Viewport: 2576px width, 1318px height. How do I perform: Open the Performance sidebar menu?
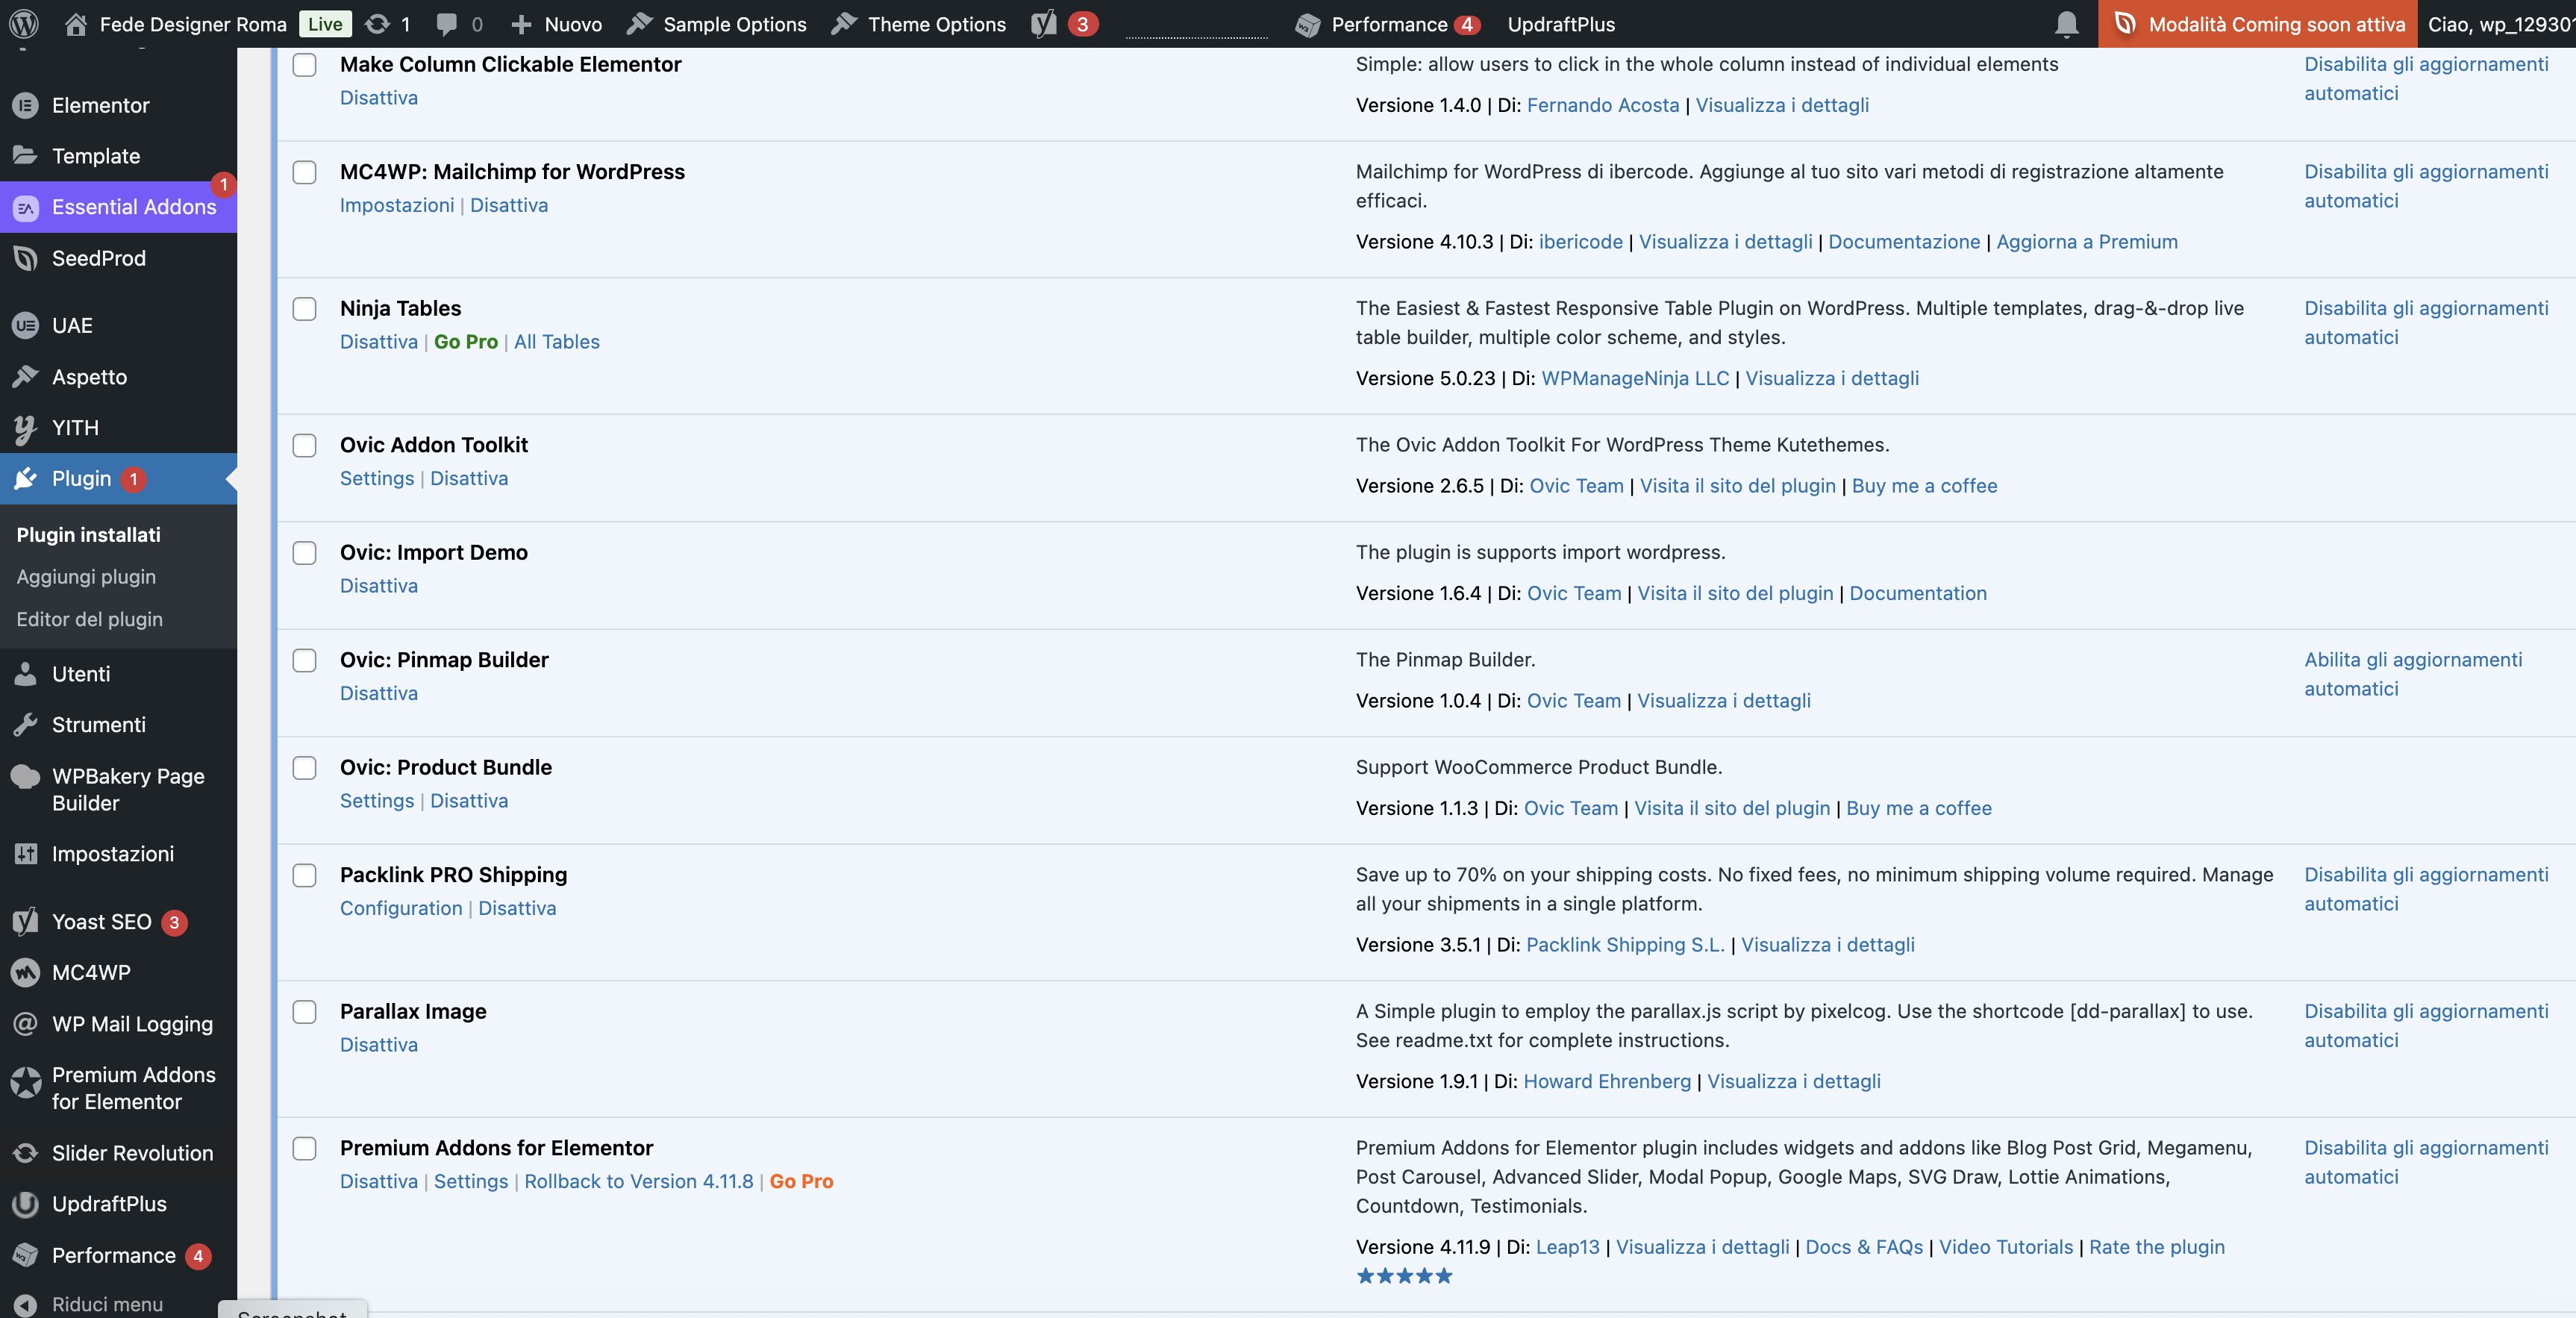click(x=118, y=1255)
